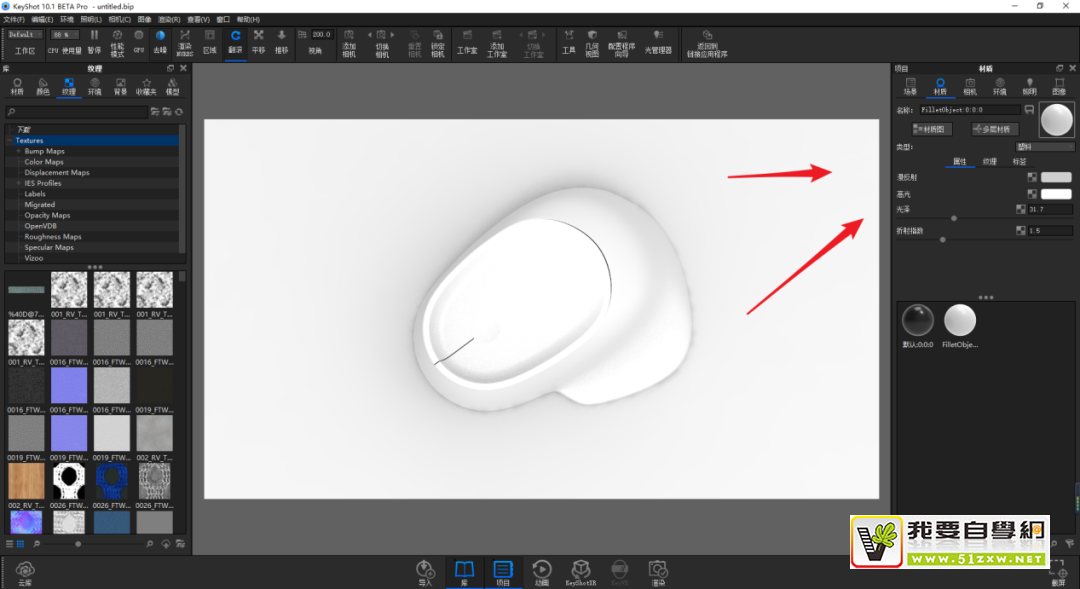Switch to the Environment (环境) library tab
The height and width of the screenshot is (589, 1080).
(94, 86)
